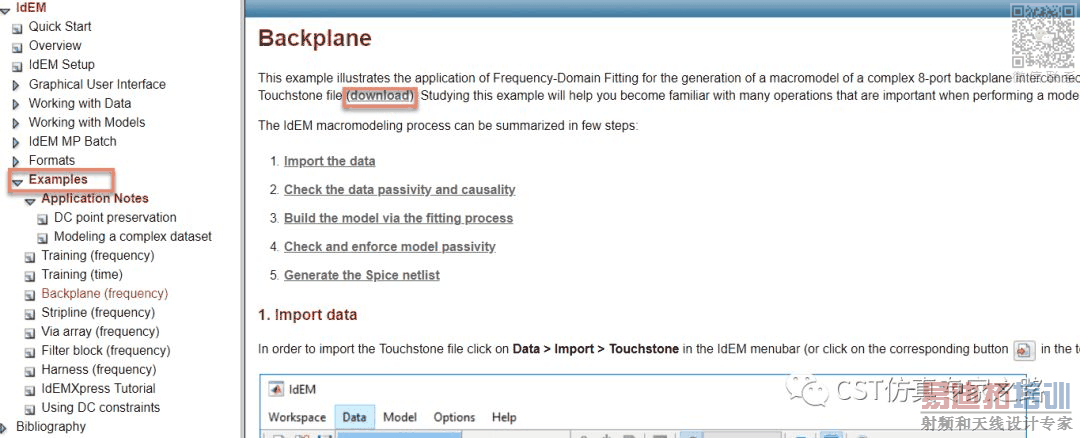Open Modeling a complex dataset note
The image size is (1080, 438).
[133, 236]
